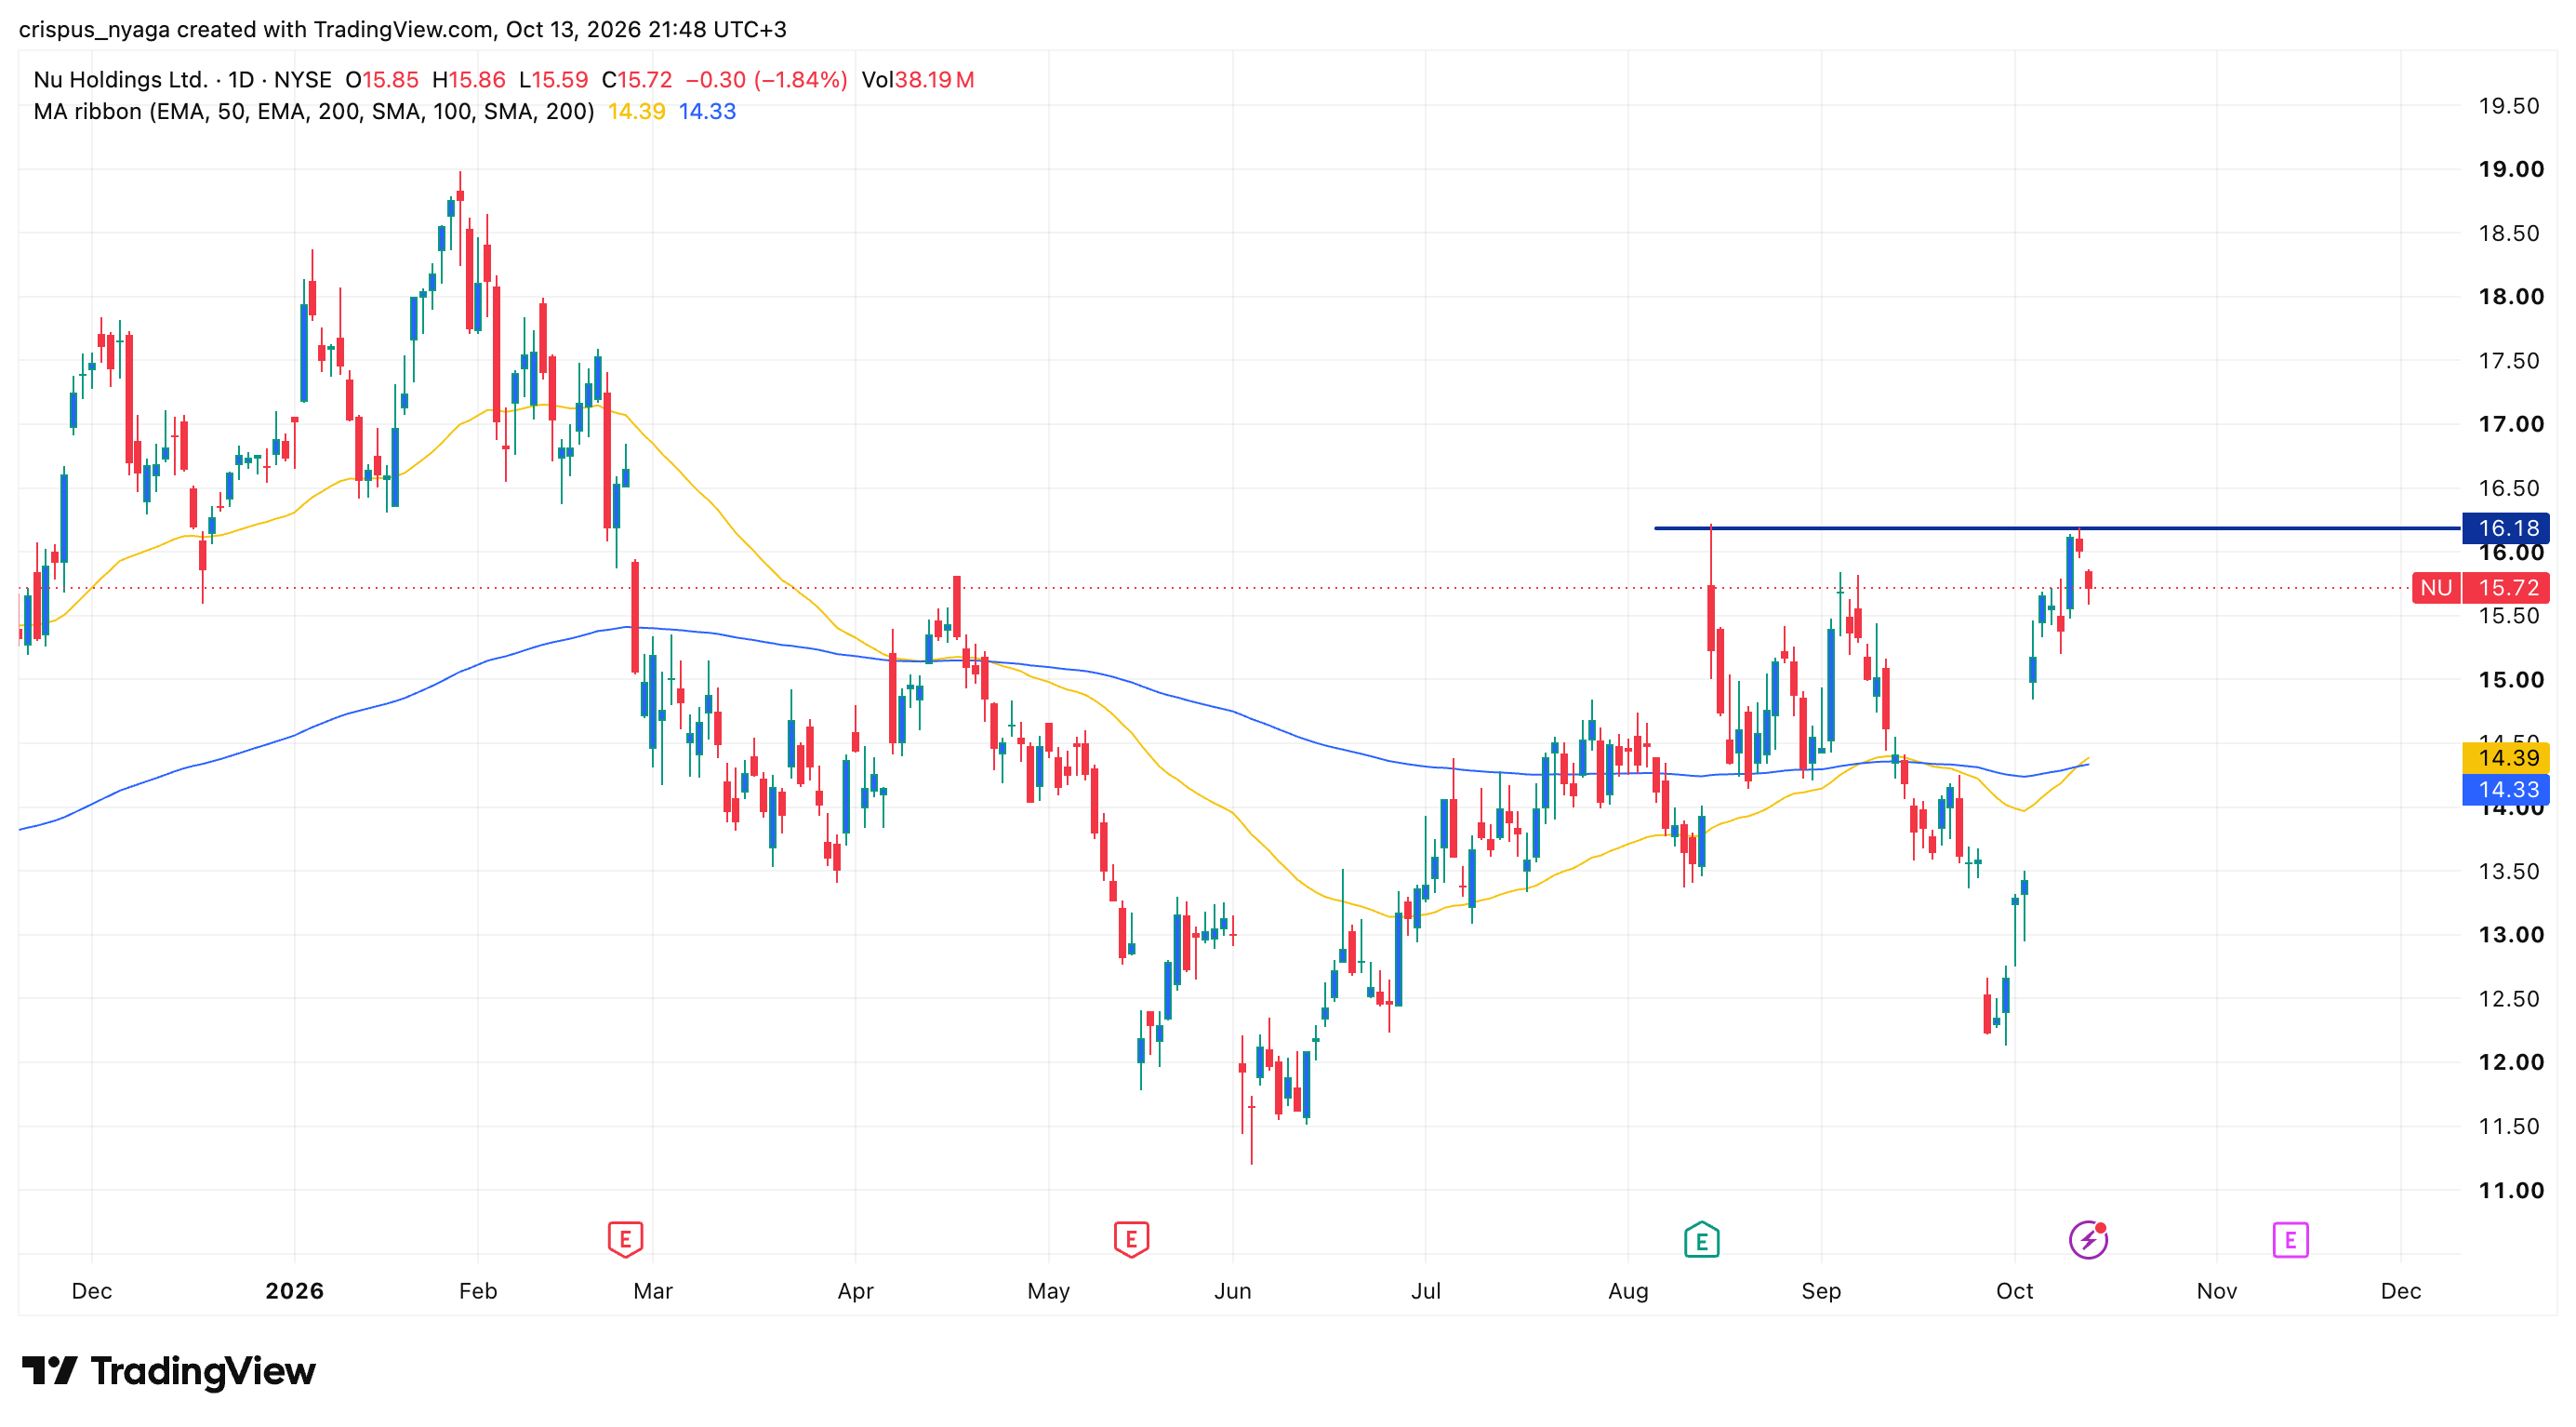
Task: Click the magenta upcoming earnings marker before November
Action: pyautogui.click(x=2290, y=1240)
